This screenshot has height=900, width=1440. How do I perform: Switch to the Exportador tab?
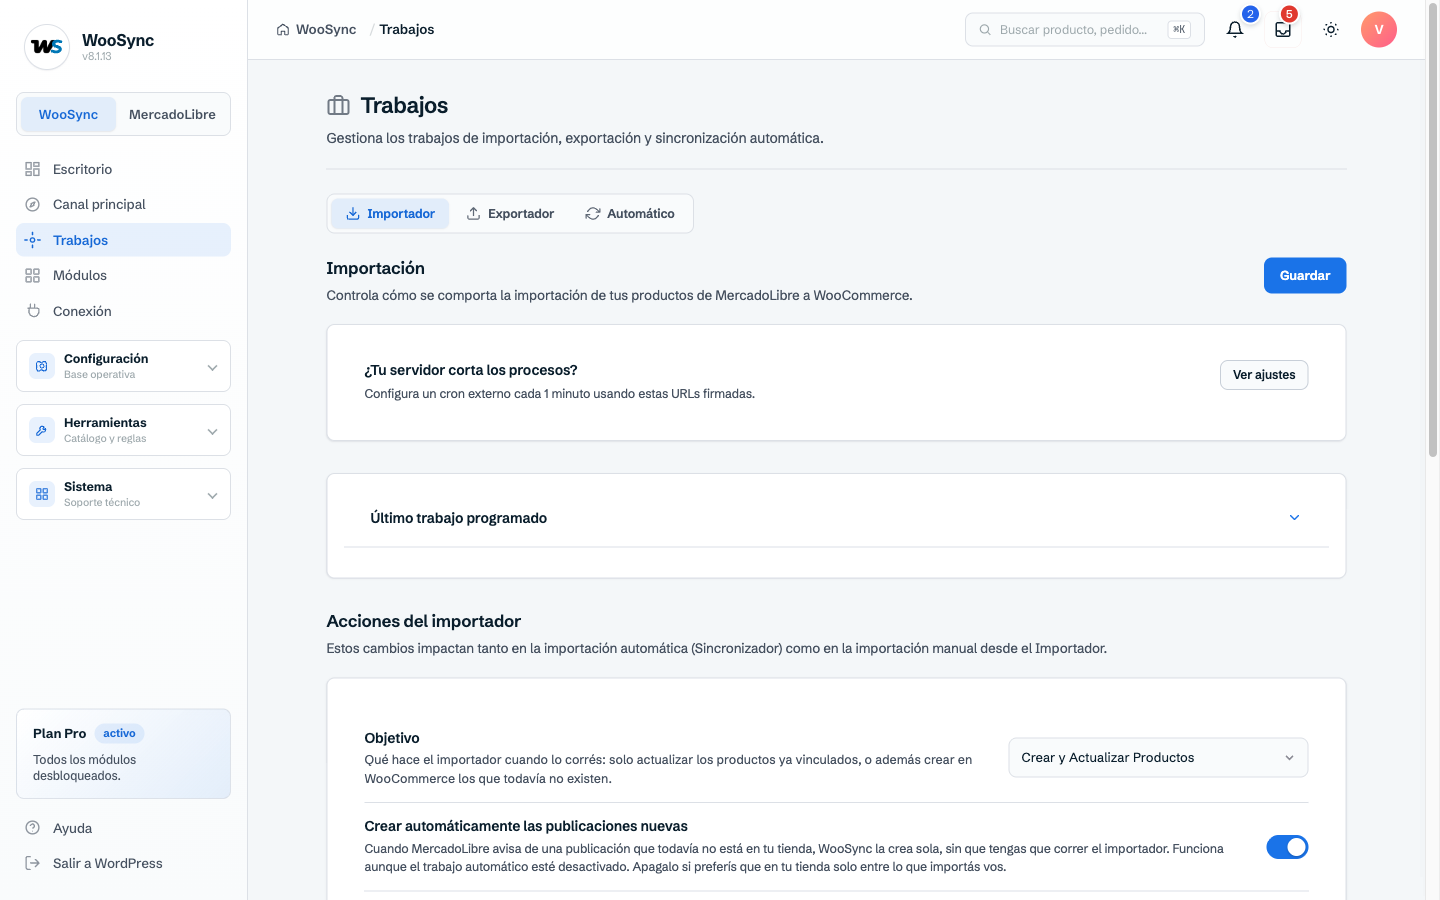pyautogui.click(x=510, y=214)
